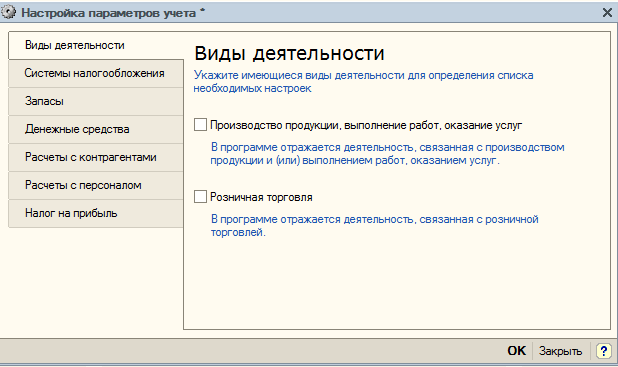Open the Запасы tab
618x367 pixels.
[x=96, y=101]
